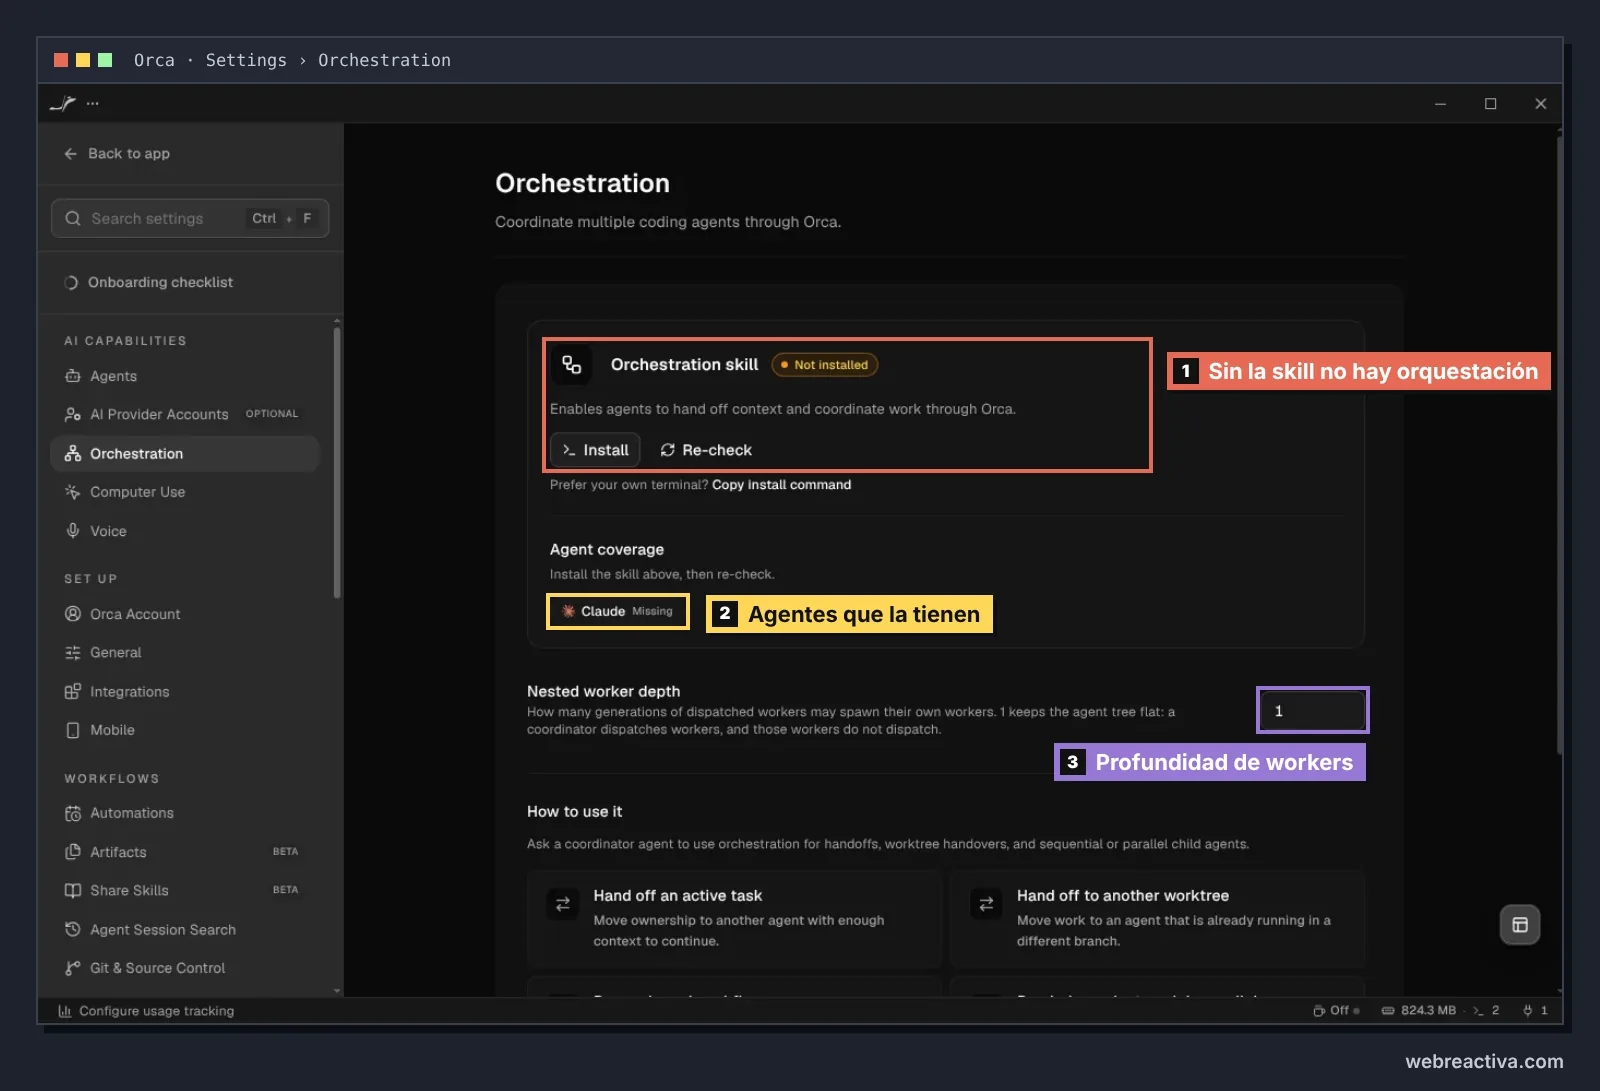Focus the Search settings field
The image size is (1600, 1091).
coord(190,218)
